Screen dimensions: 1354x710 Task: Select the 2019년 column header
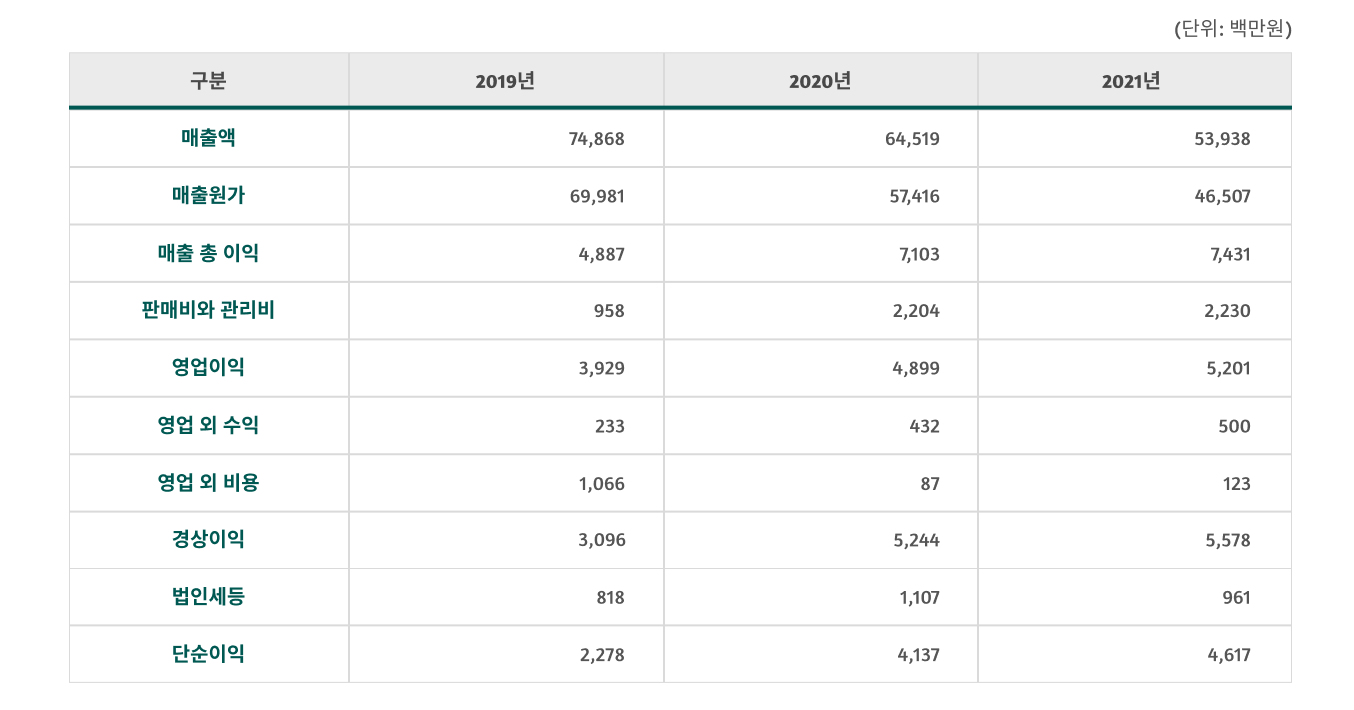coord(505,81)
